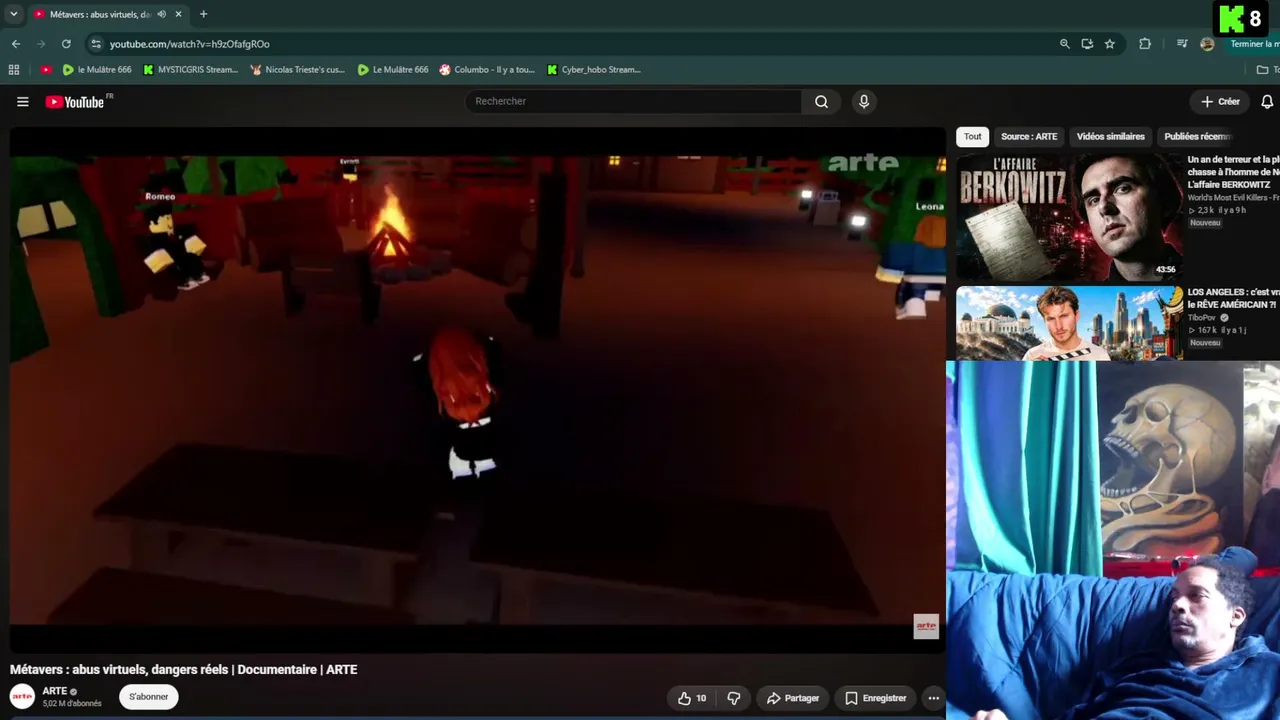Click the Rechercher search field
Viewport: 1280px width, 720px height.
[x=633, y=101]
